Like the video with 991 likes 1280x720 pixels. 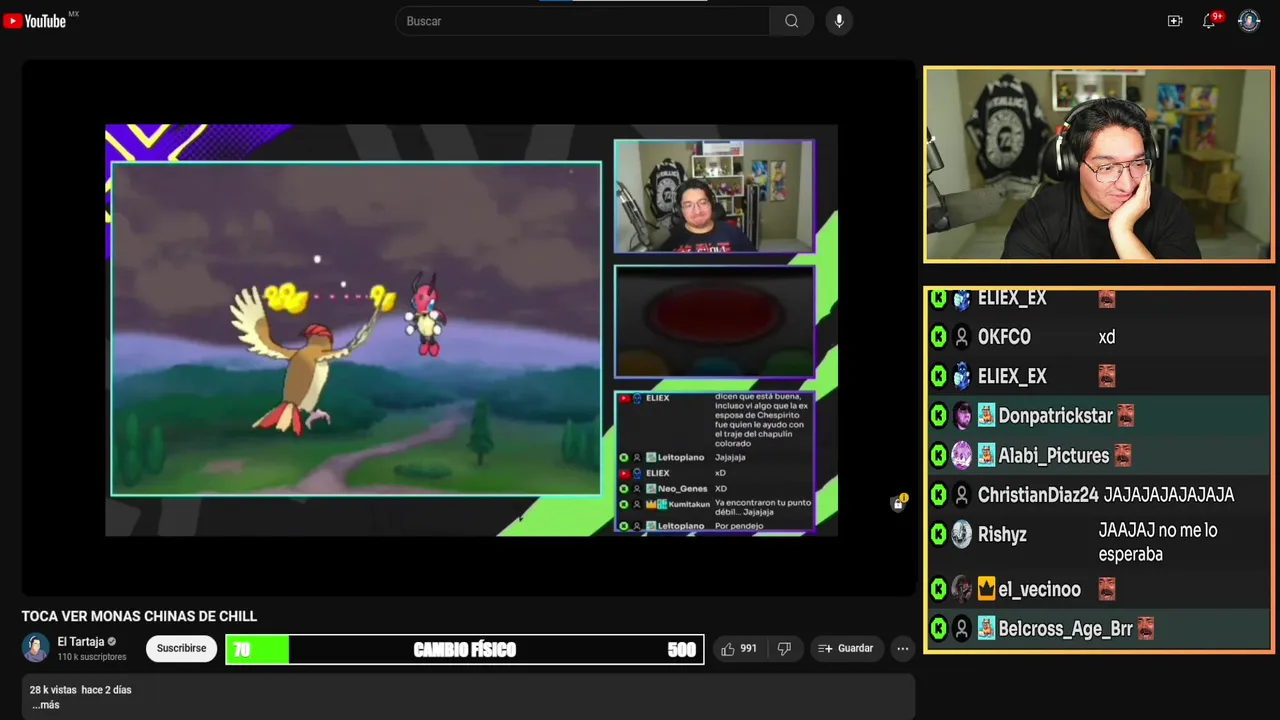coord(739,648)
